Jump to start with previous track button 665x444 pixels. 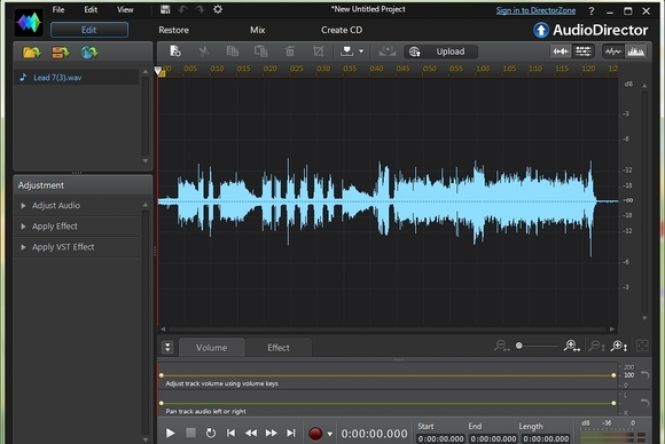pyautogui.click(x=231, y=433)
